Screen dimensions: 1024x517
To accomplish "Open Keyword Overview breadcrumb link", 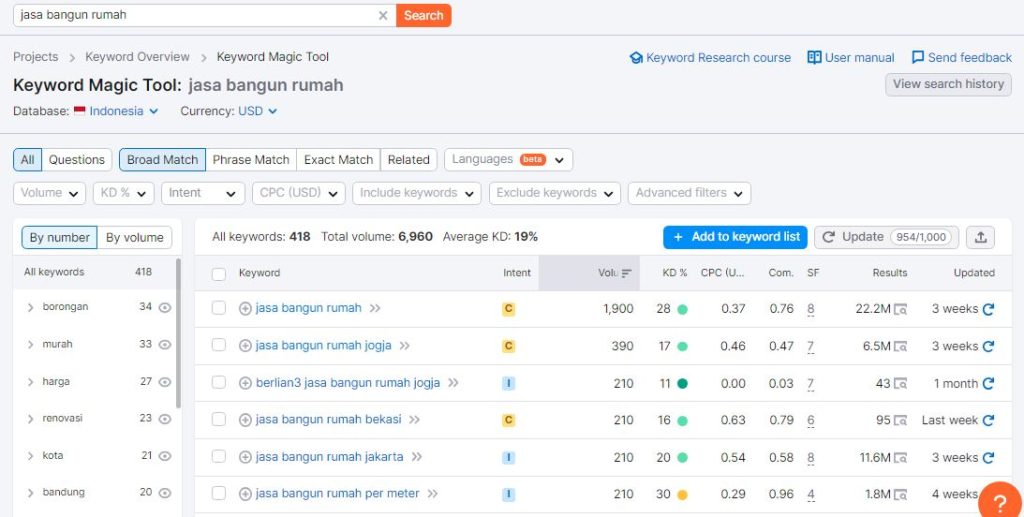I will pyautogui.click(x=137, y=57).
